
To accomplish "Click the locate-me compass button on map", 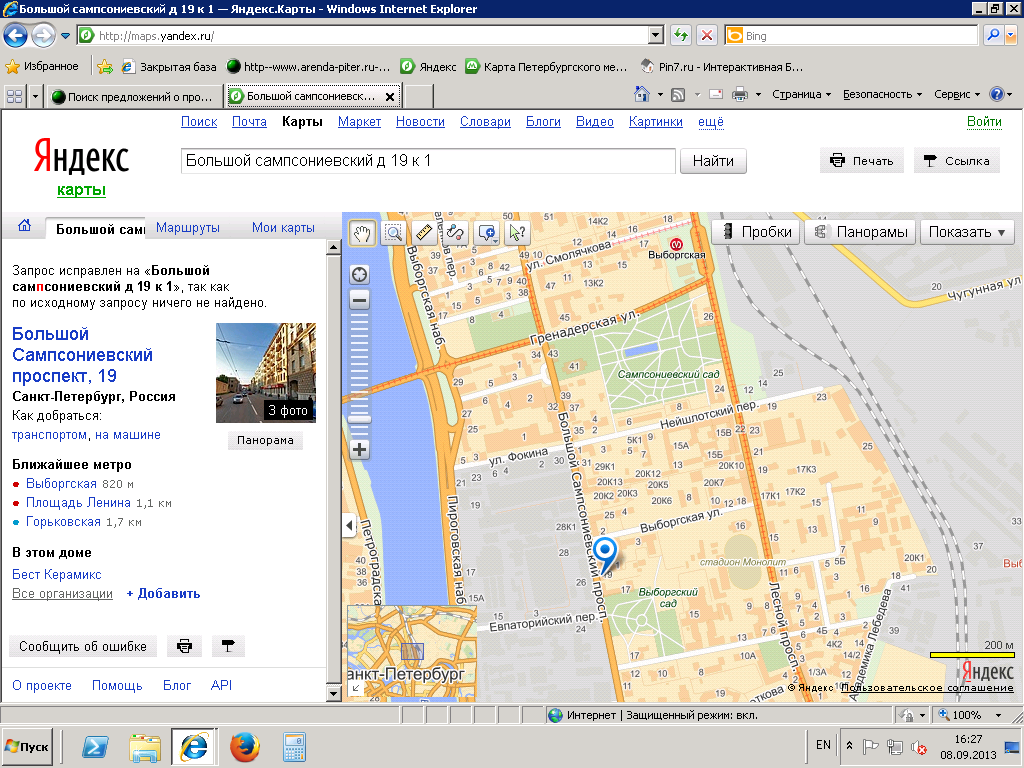I will click(x=359, y=274).
